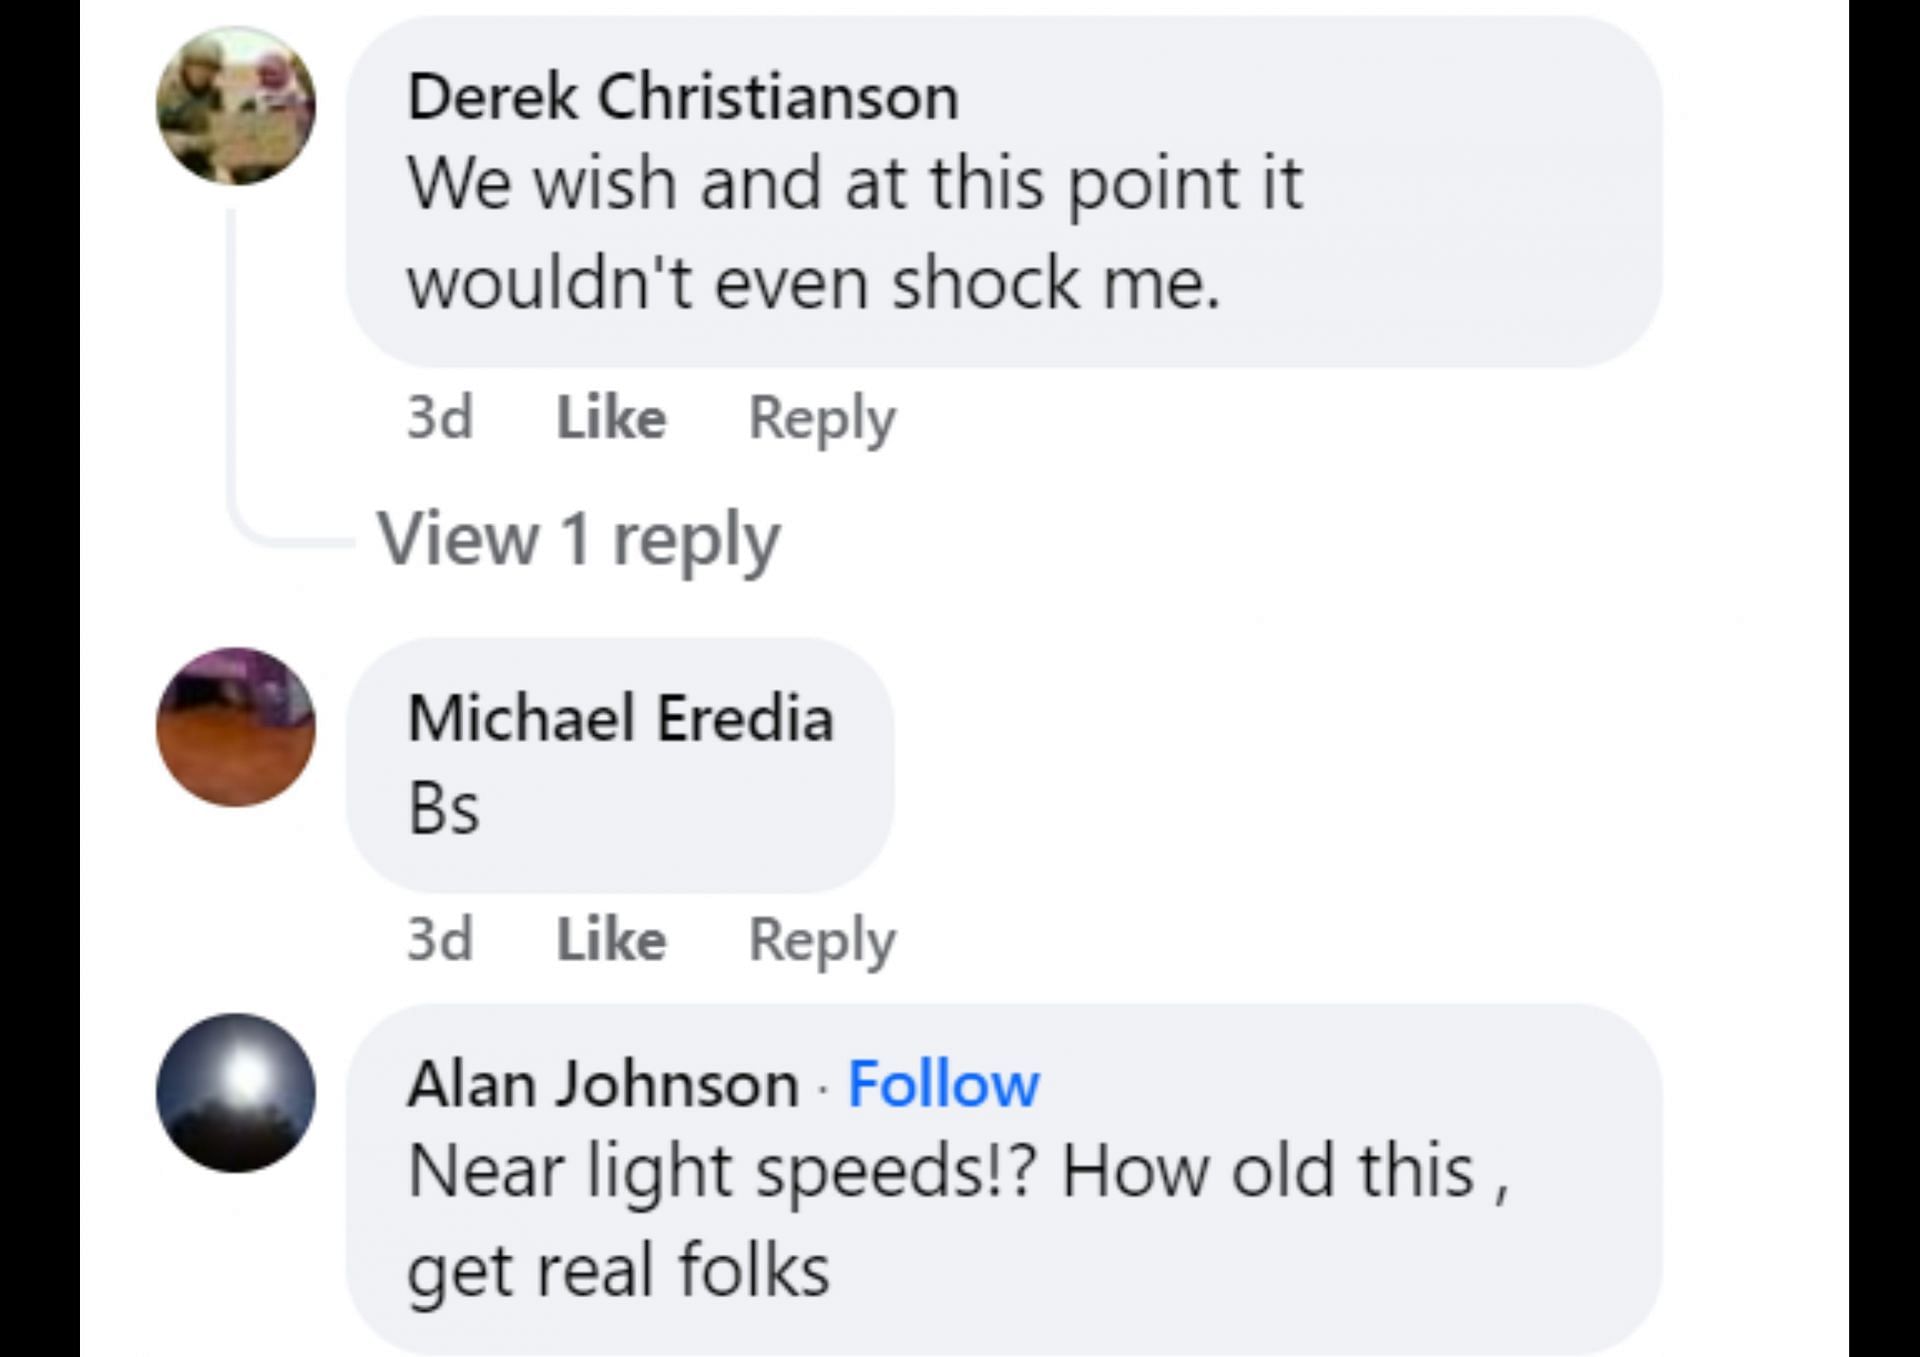The height and width of the screenshot is (1357, 1920).
Task: Click the 'Near light speeds' comment text
Action: tap(957, 1171)
